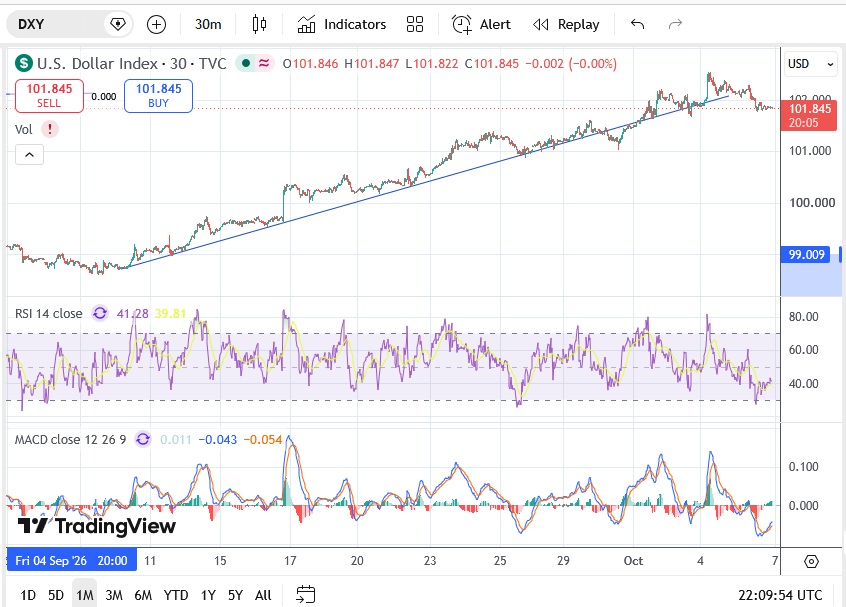Toggle the green market status indicator
The width and height of the screenshot is (846, 607).
[246, 63]
